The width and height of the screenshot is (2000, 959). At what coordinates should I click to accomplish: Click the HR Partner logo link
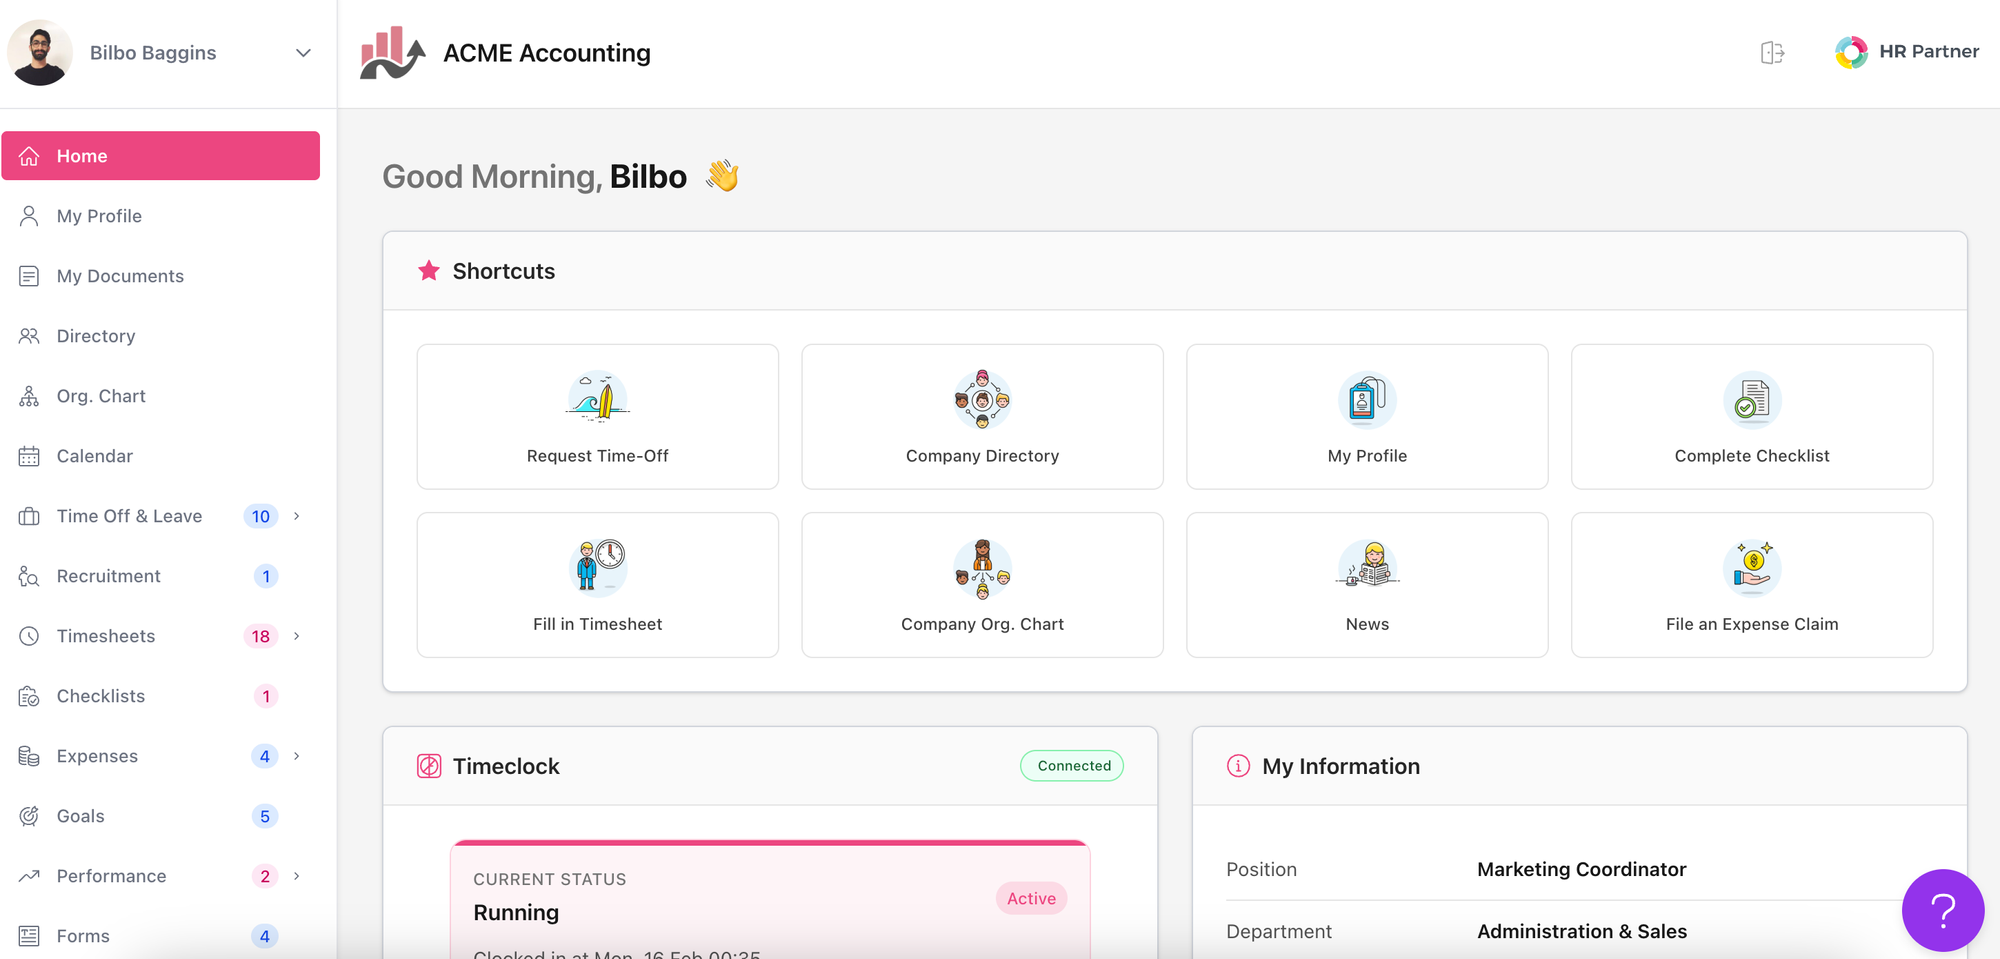click(x=1907, y=52)
